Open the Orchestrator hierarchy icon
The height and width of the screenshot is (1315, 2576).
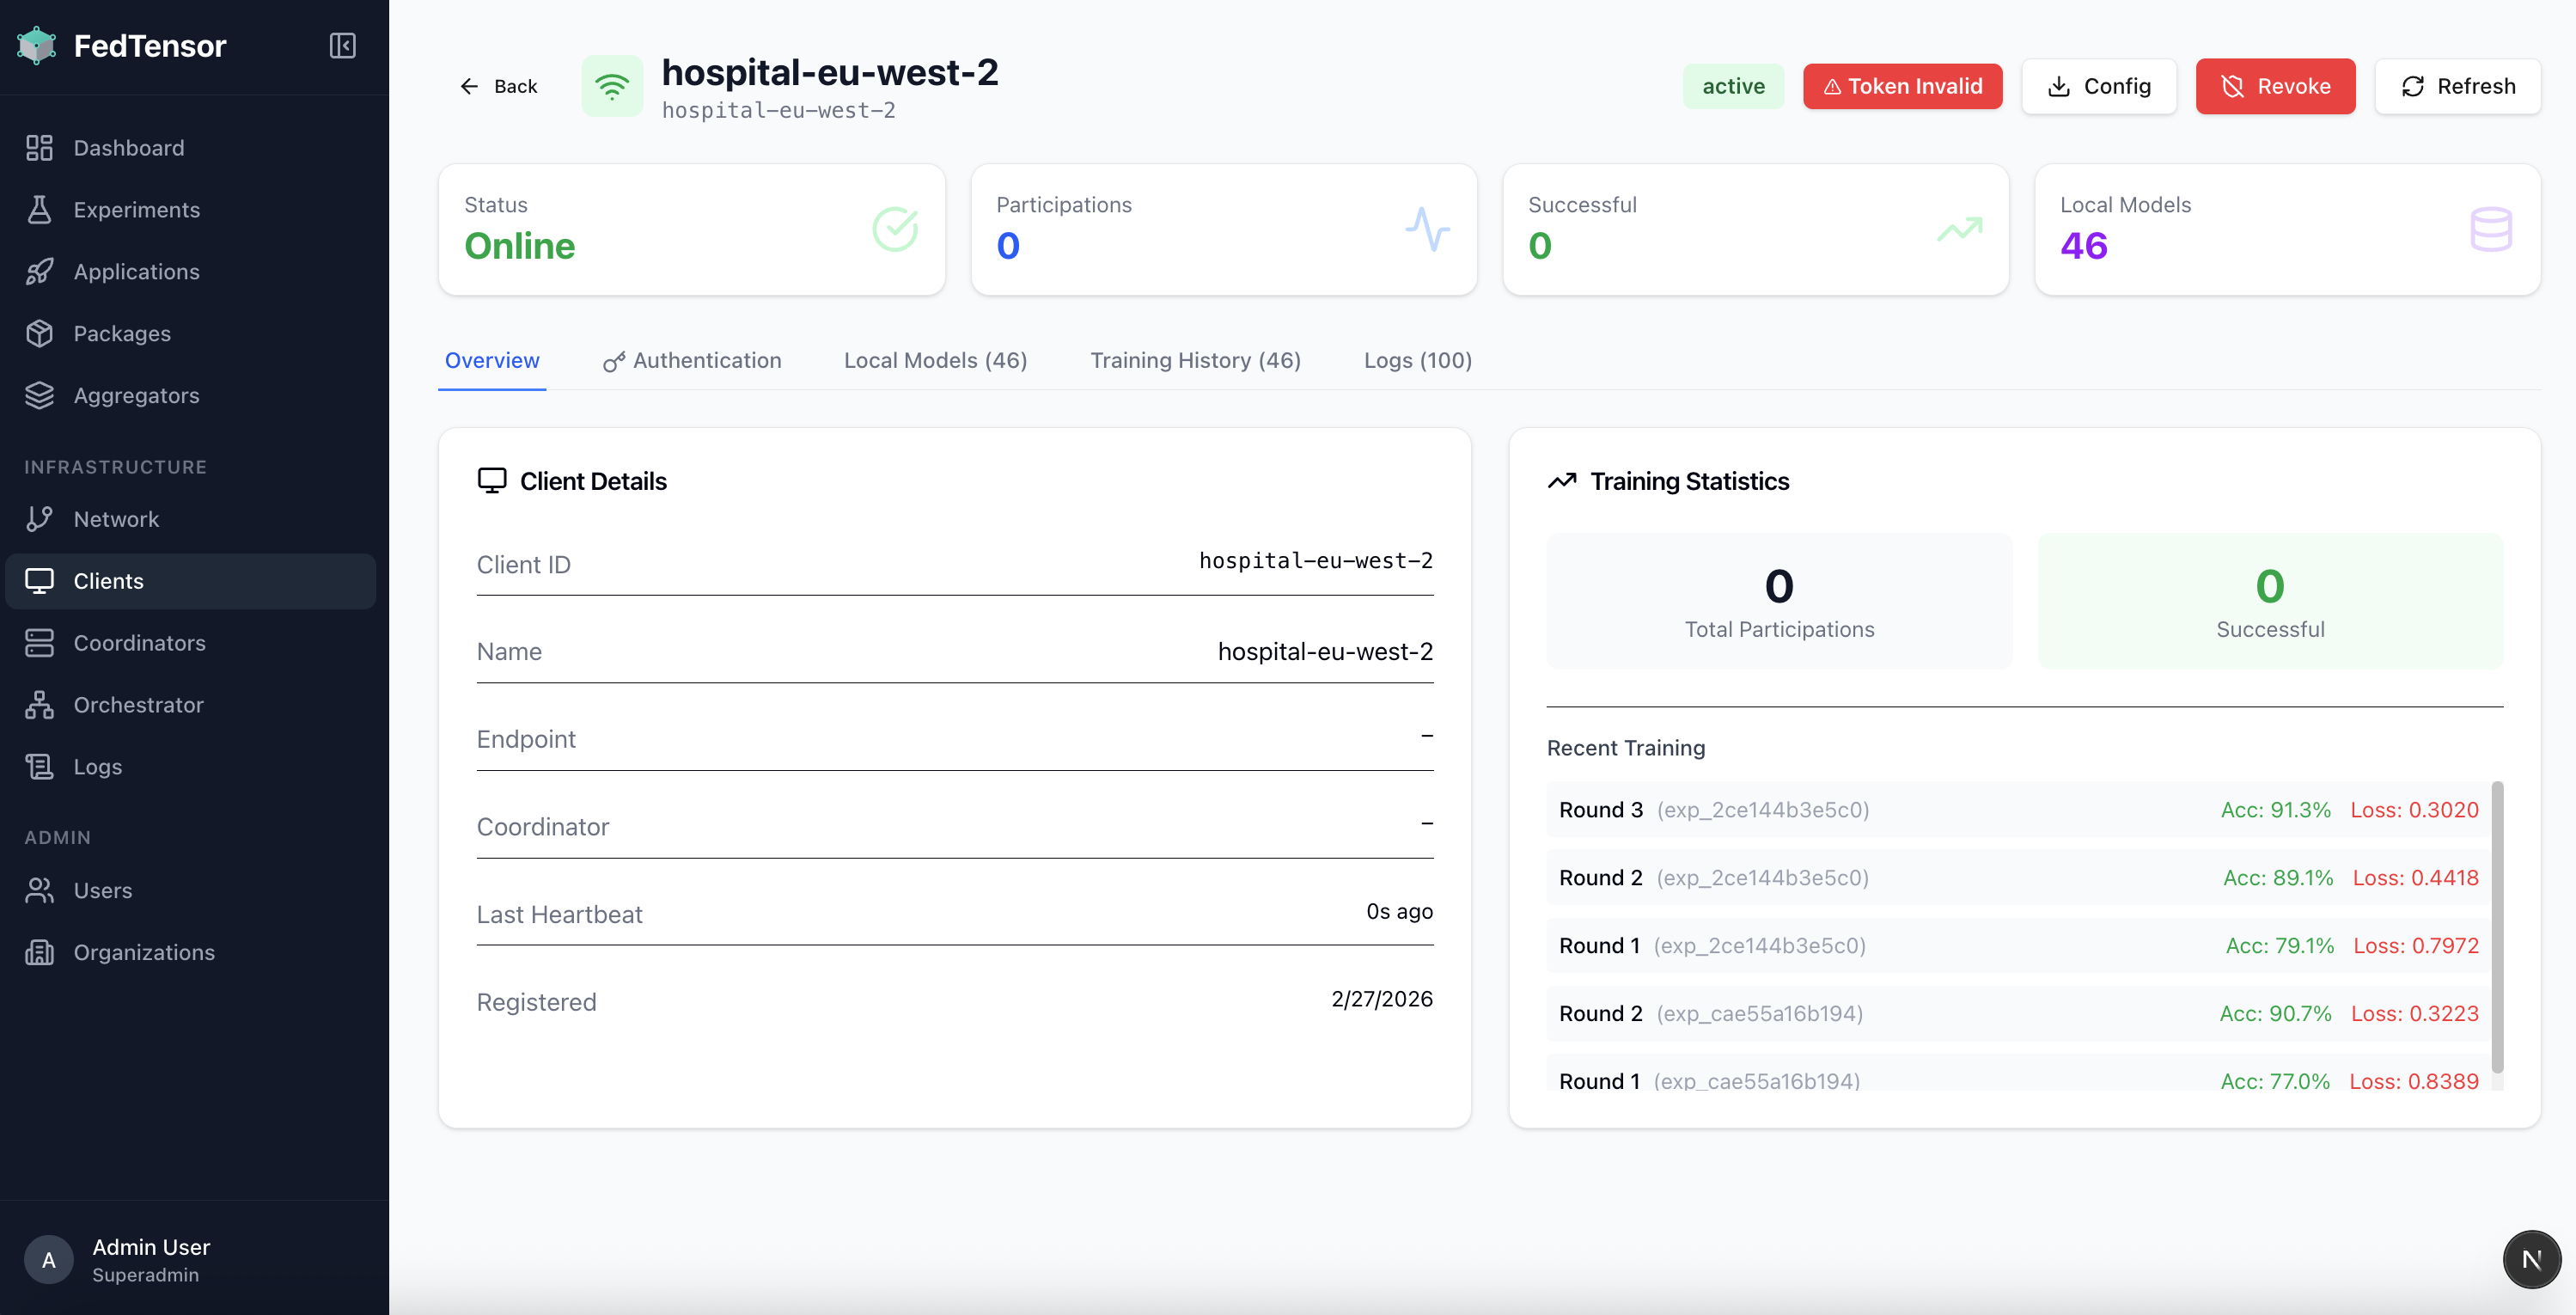point(39,705)
